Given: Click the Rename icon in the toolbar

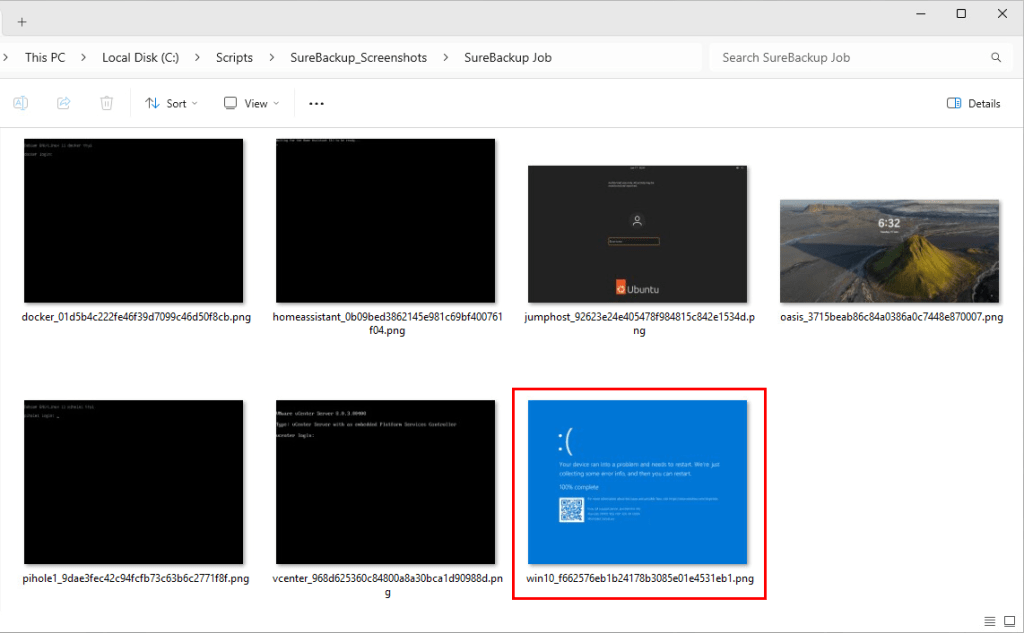Looking at the screenshot, I should pos(20,103).
